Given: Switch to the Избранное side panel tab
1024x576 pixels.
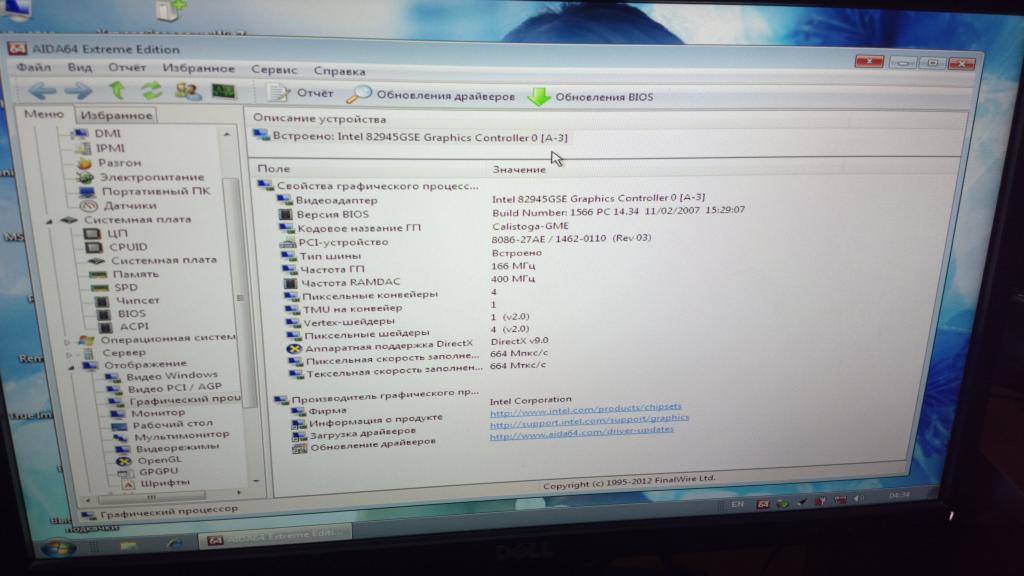Looking at the screenshot, I should click(116, 116).
